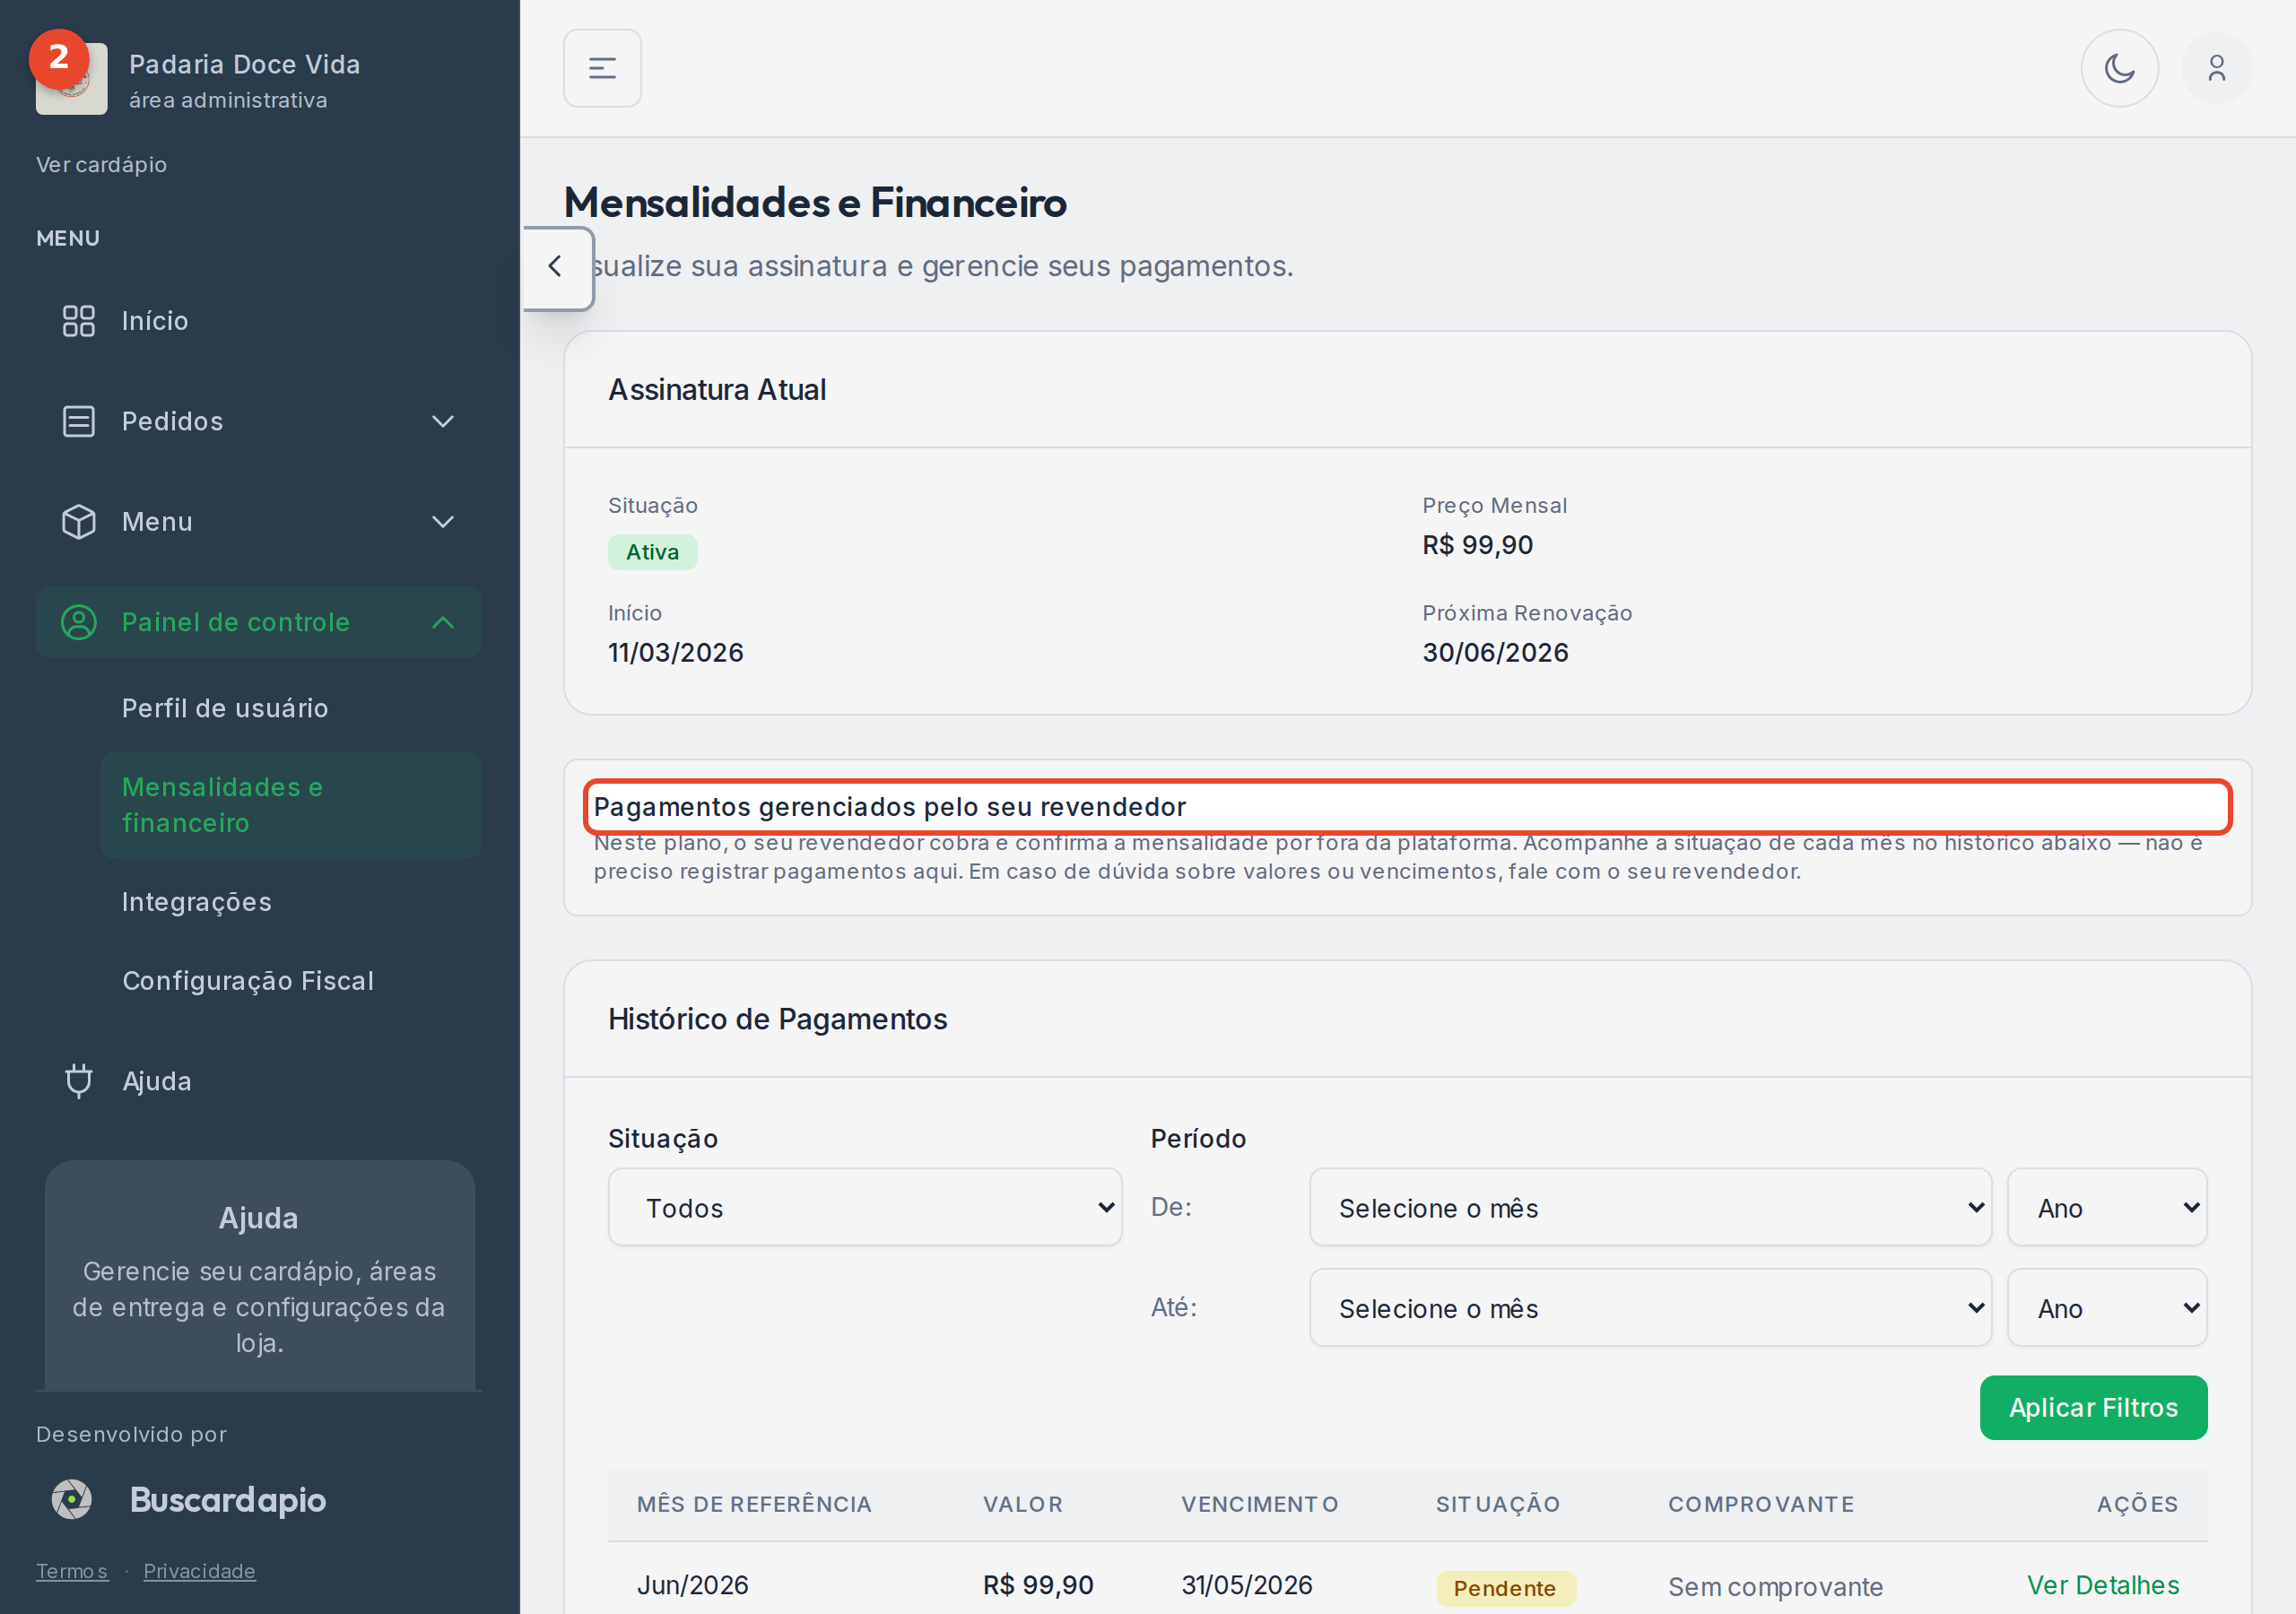
Task: Click the 30/06/2026 renewal date
Action: coord(1495,652)
